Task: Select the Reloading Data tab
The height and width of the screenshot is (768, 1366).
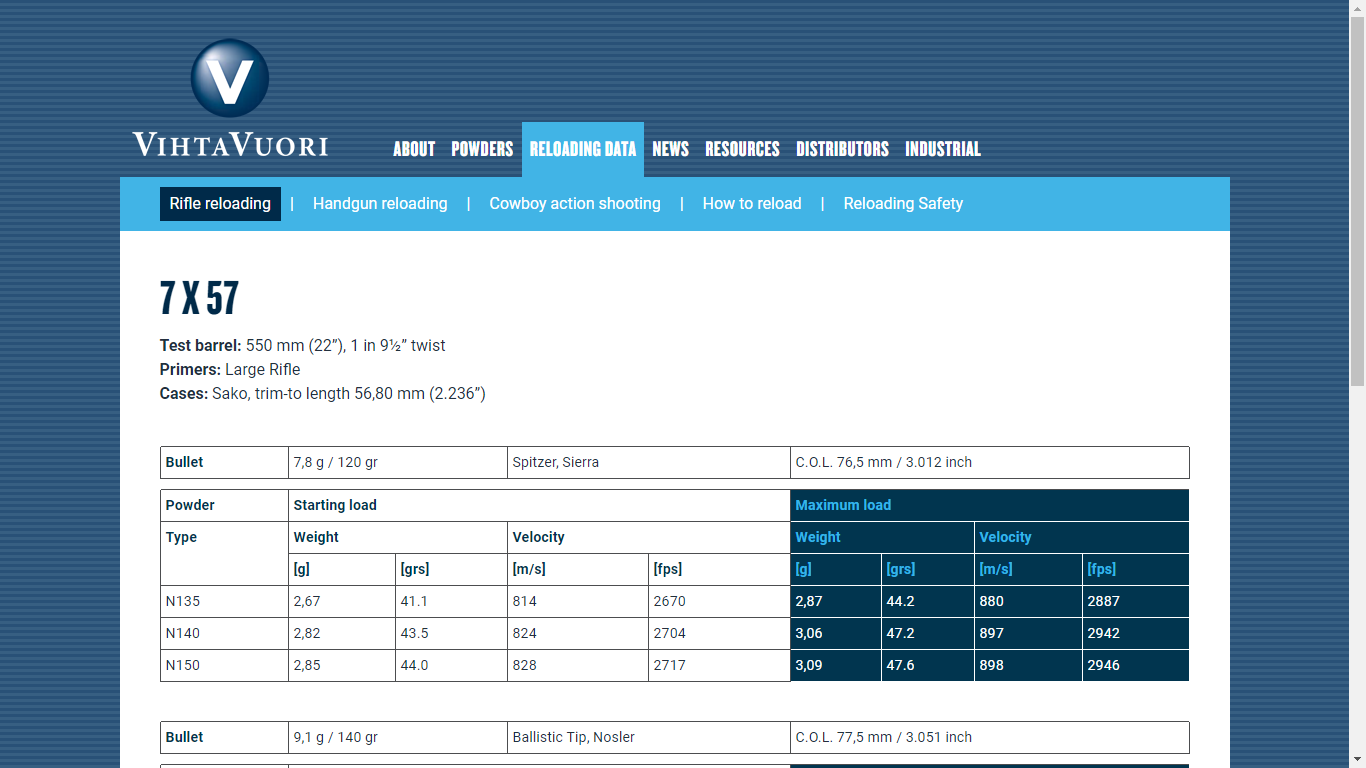Action: point(583,149)
